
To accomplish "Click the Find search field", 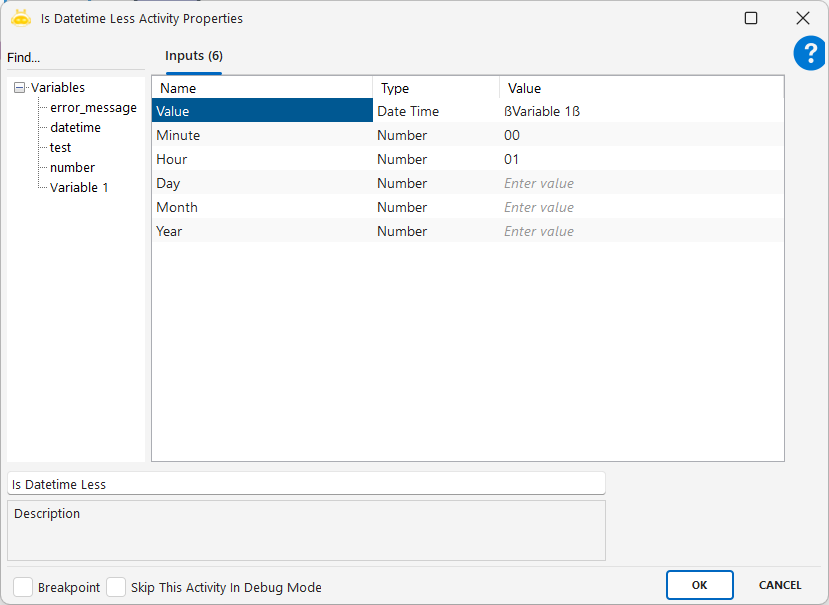I will [75, 58].
